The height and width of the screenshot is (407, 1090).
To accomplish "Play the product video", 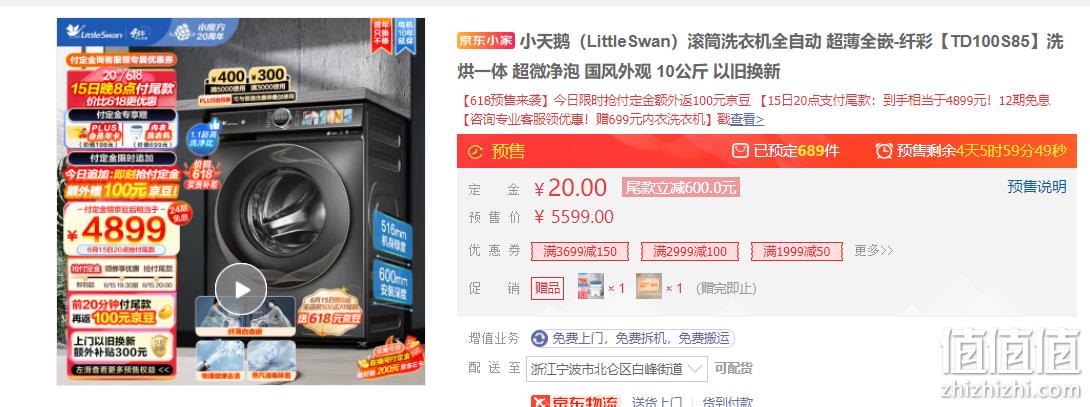I will (241, 289).
